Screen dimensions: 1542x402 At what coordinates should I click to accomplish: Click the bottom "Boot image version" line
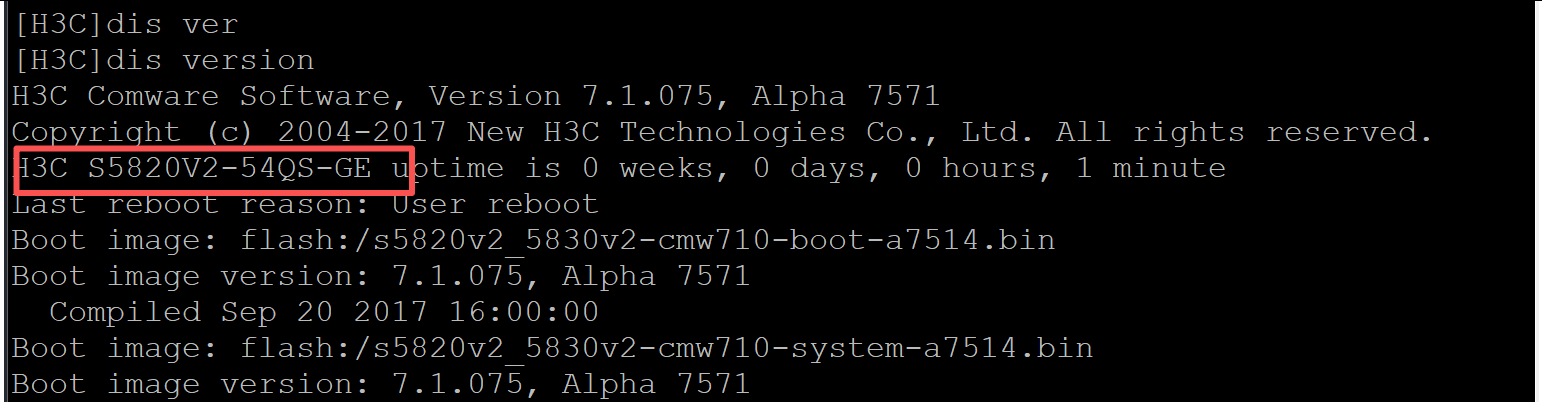[x=380, y=384]
